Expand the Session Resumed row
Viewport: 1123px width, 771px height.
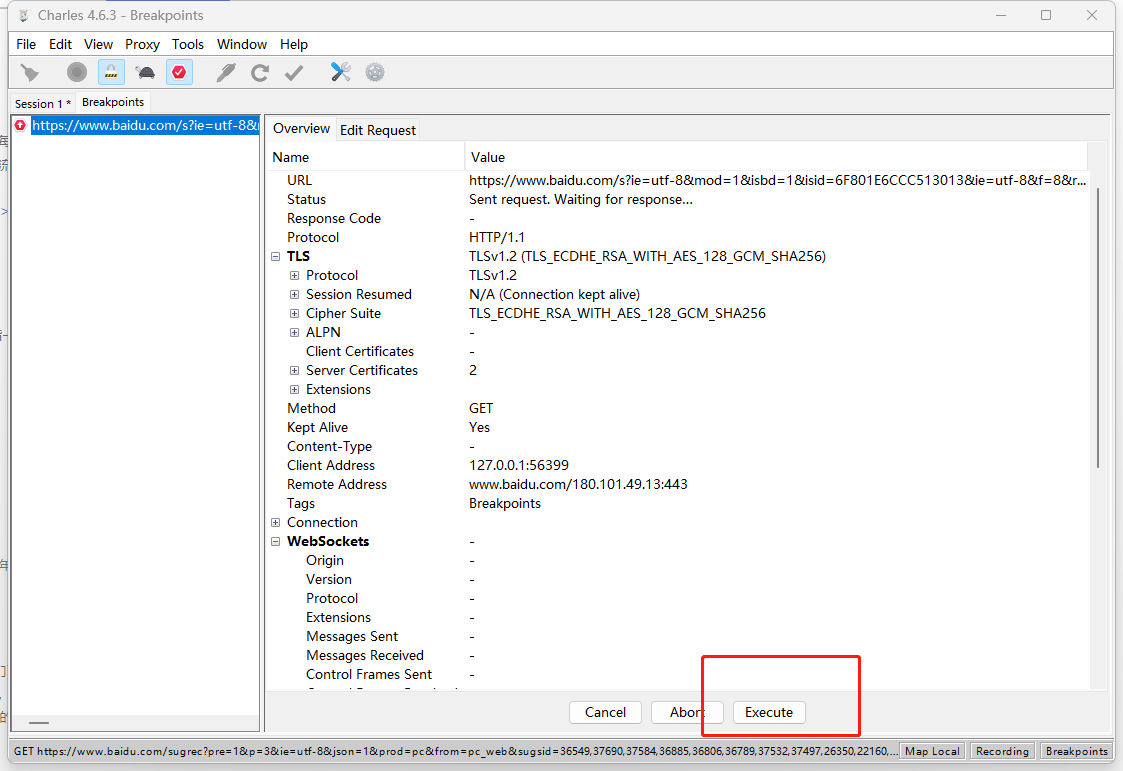pos(294,294)
